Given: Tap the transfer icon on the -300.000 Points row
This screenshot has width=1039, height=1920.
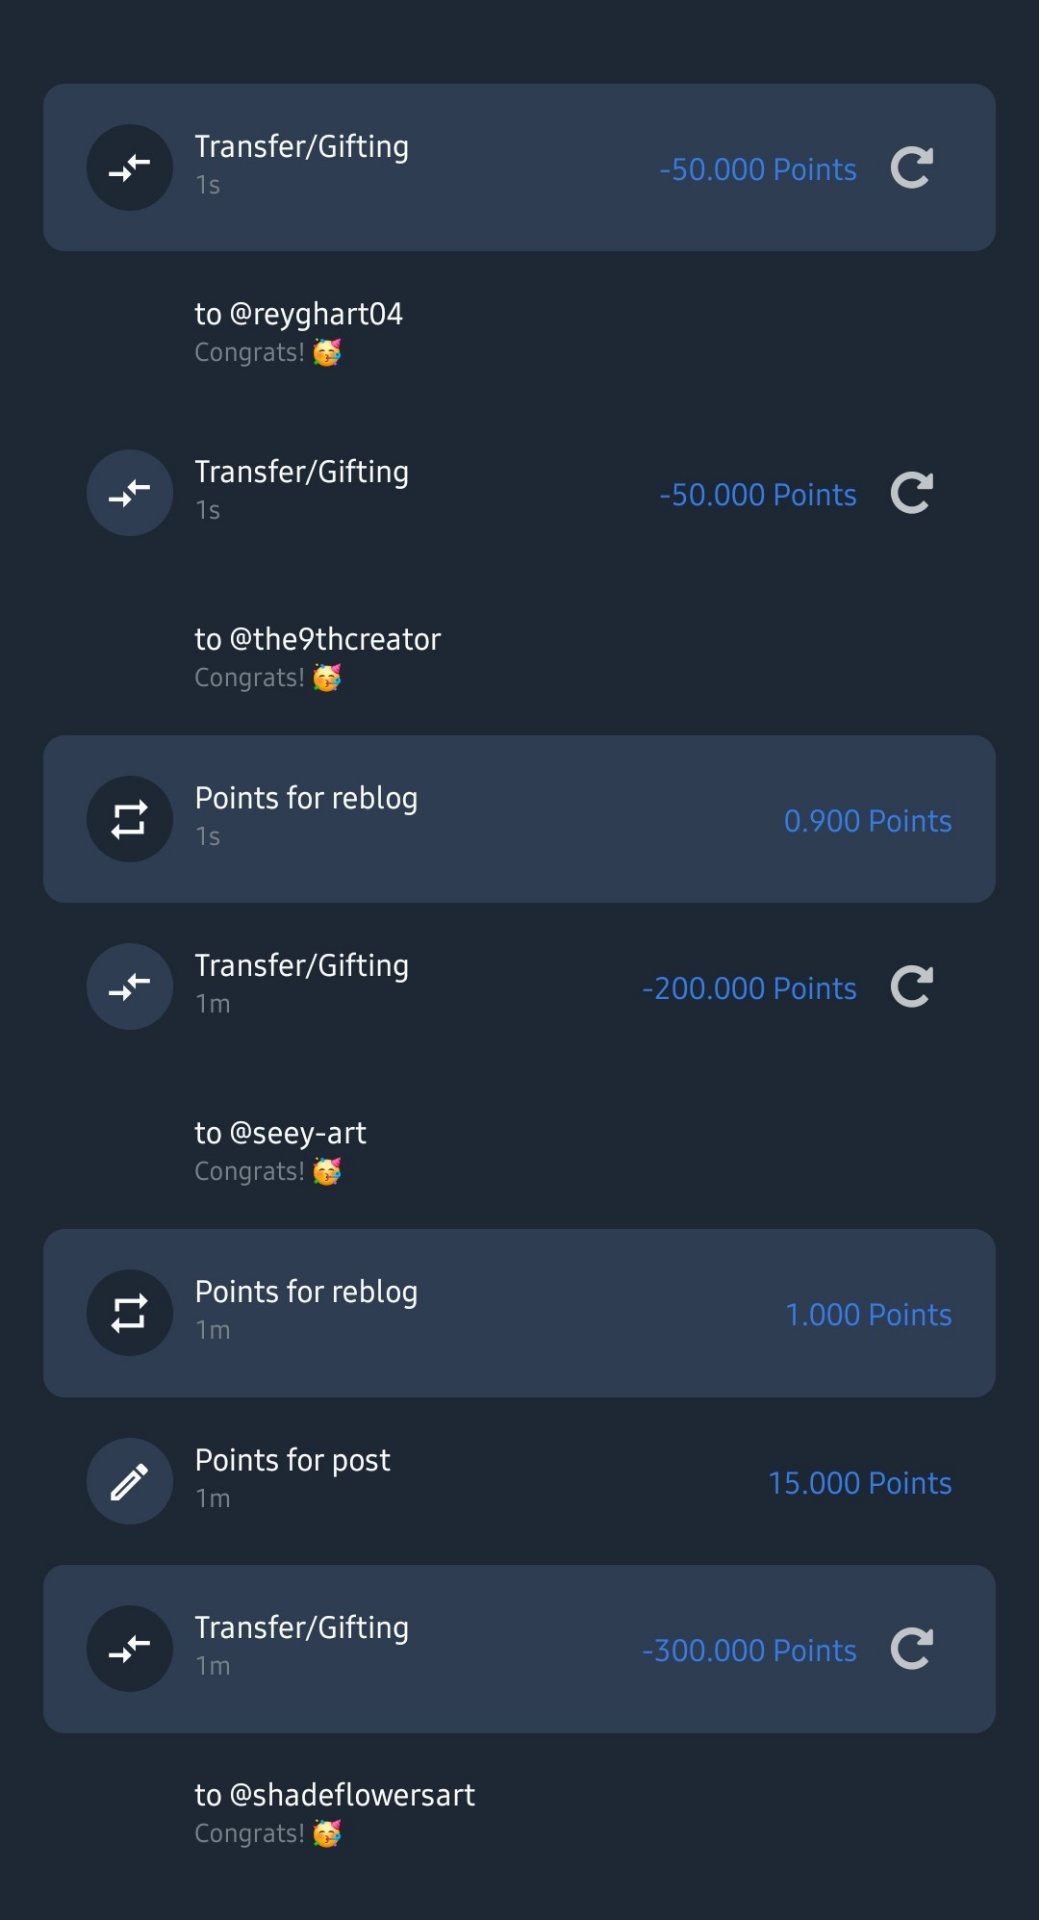Looking at the screenshot, I should pos(130,1649).
